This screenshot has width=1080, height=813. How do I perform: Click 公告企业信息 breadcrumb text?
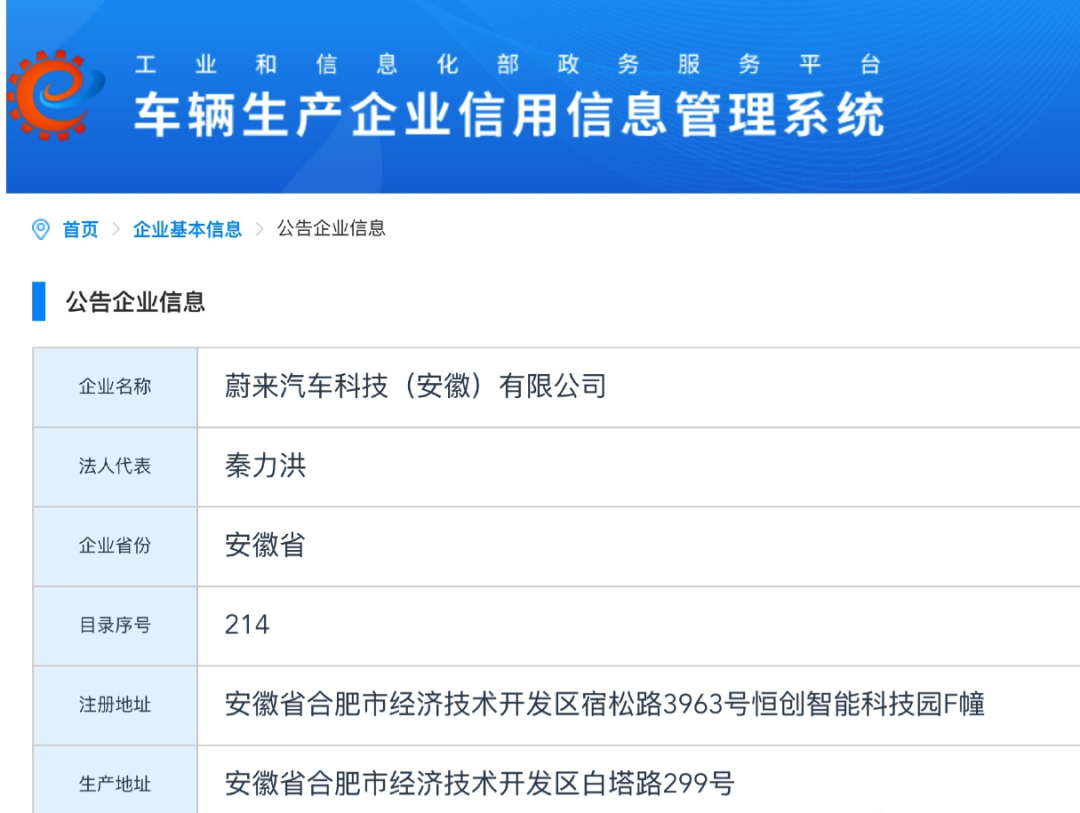click(331, 228)
